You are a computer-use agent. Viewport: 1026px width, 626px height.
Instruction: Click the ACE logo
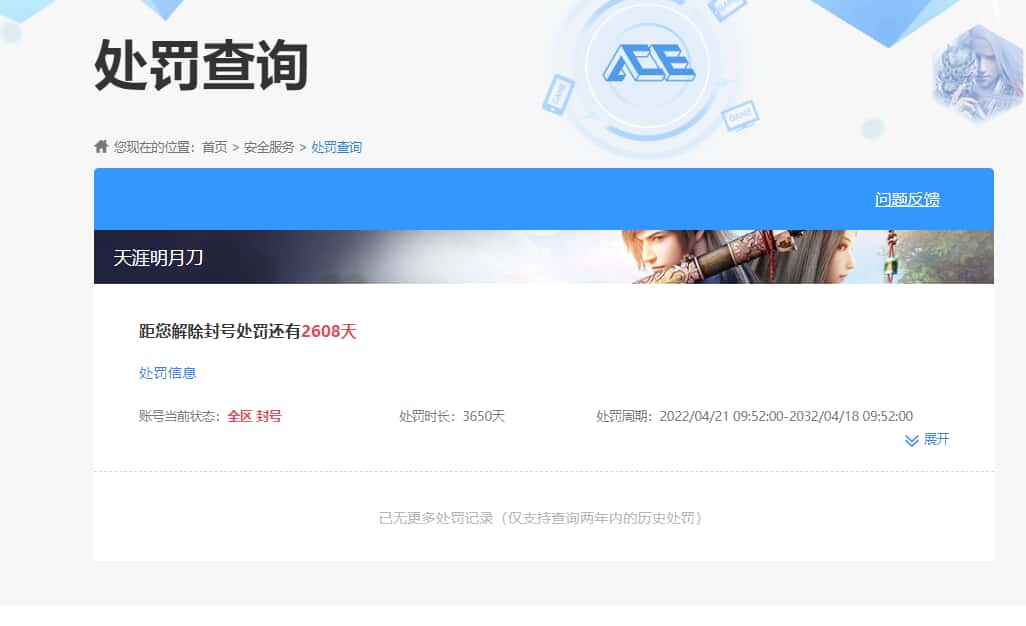click(648, 64)
